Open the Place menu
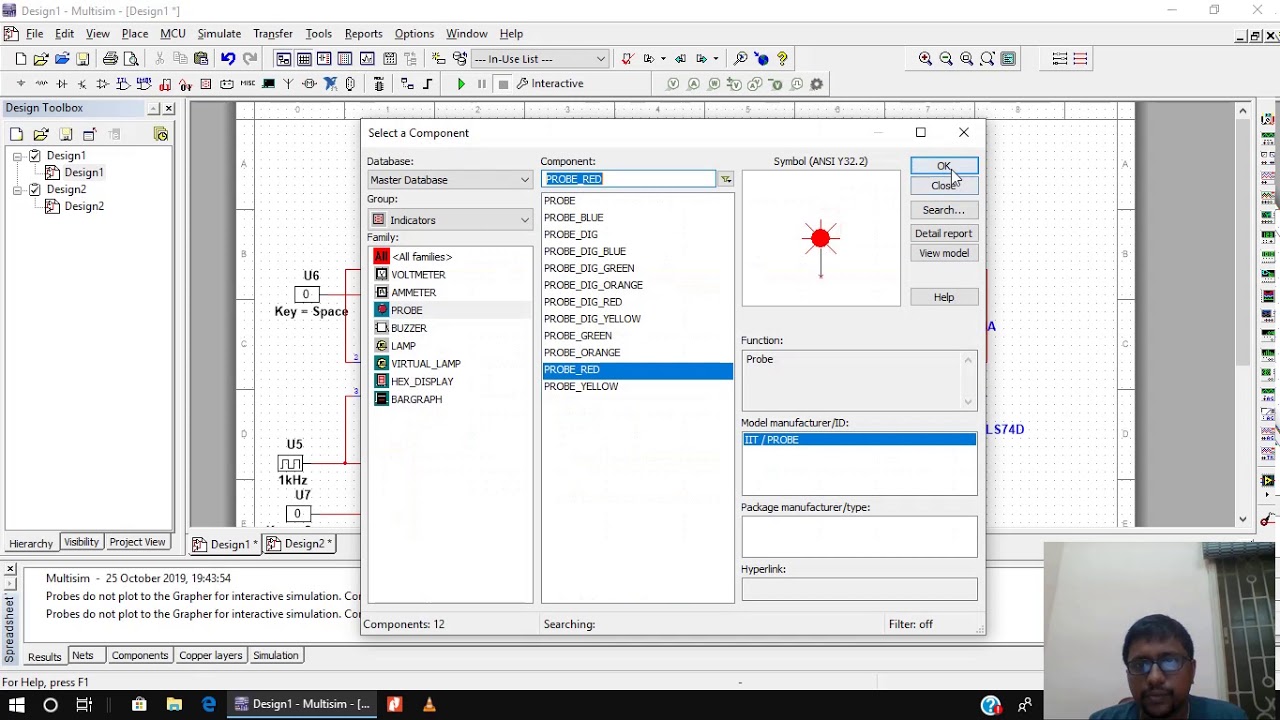 coord(135,33)
